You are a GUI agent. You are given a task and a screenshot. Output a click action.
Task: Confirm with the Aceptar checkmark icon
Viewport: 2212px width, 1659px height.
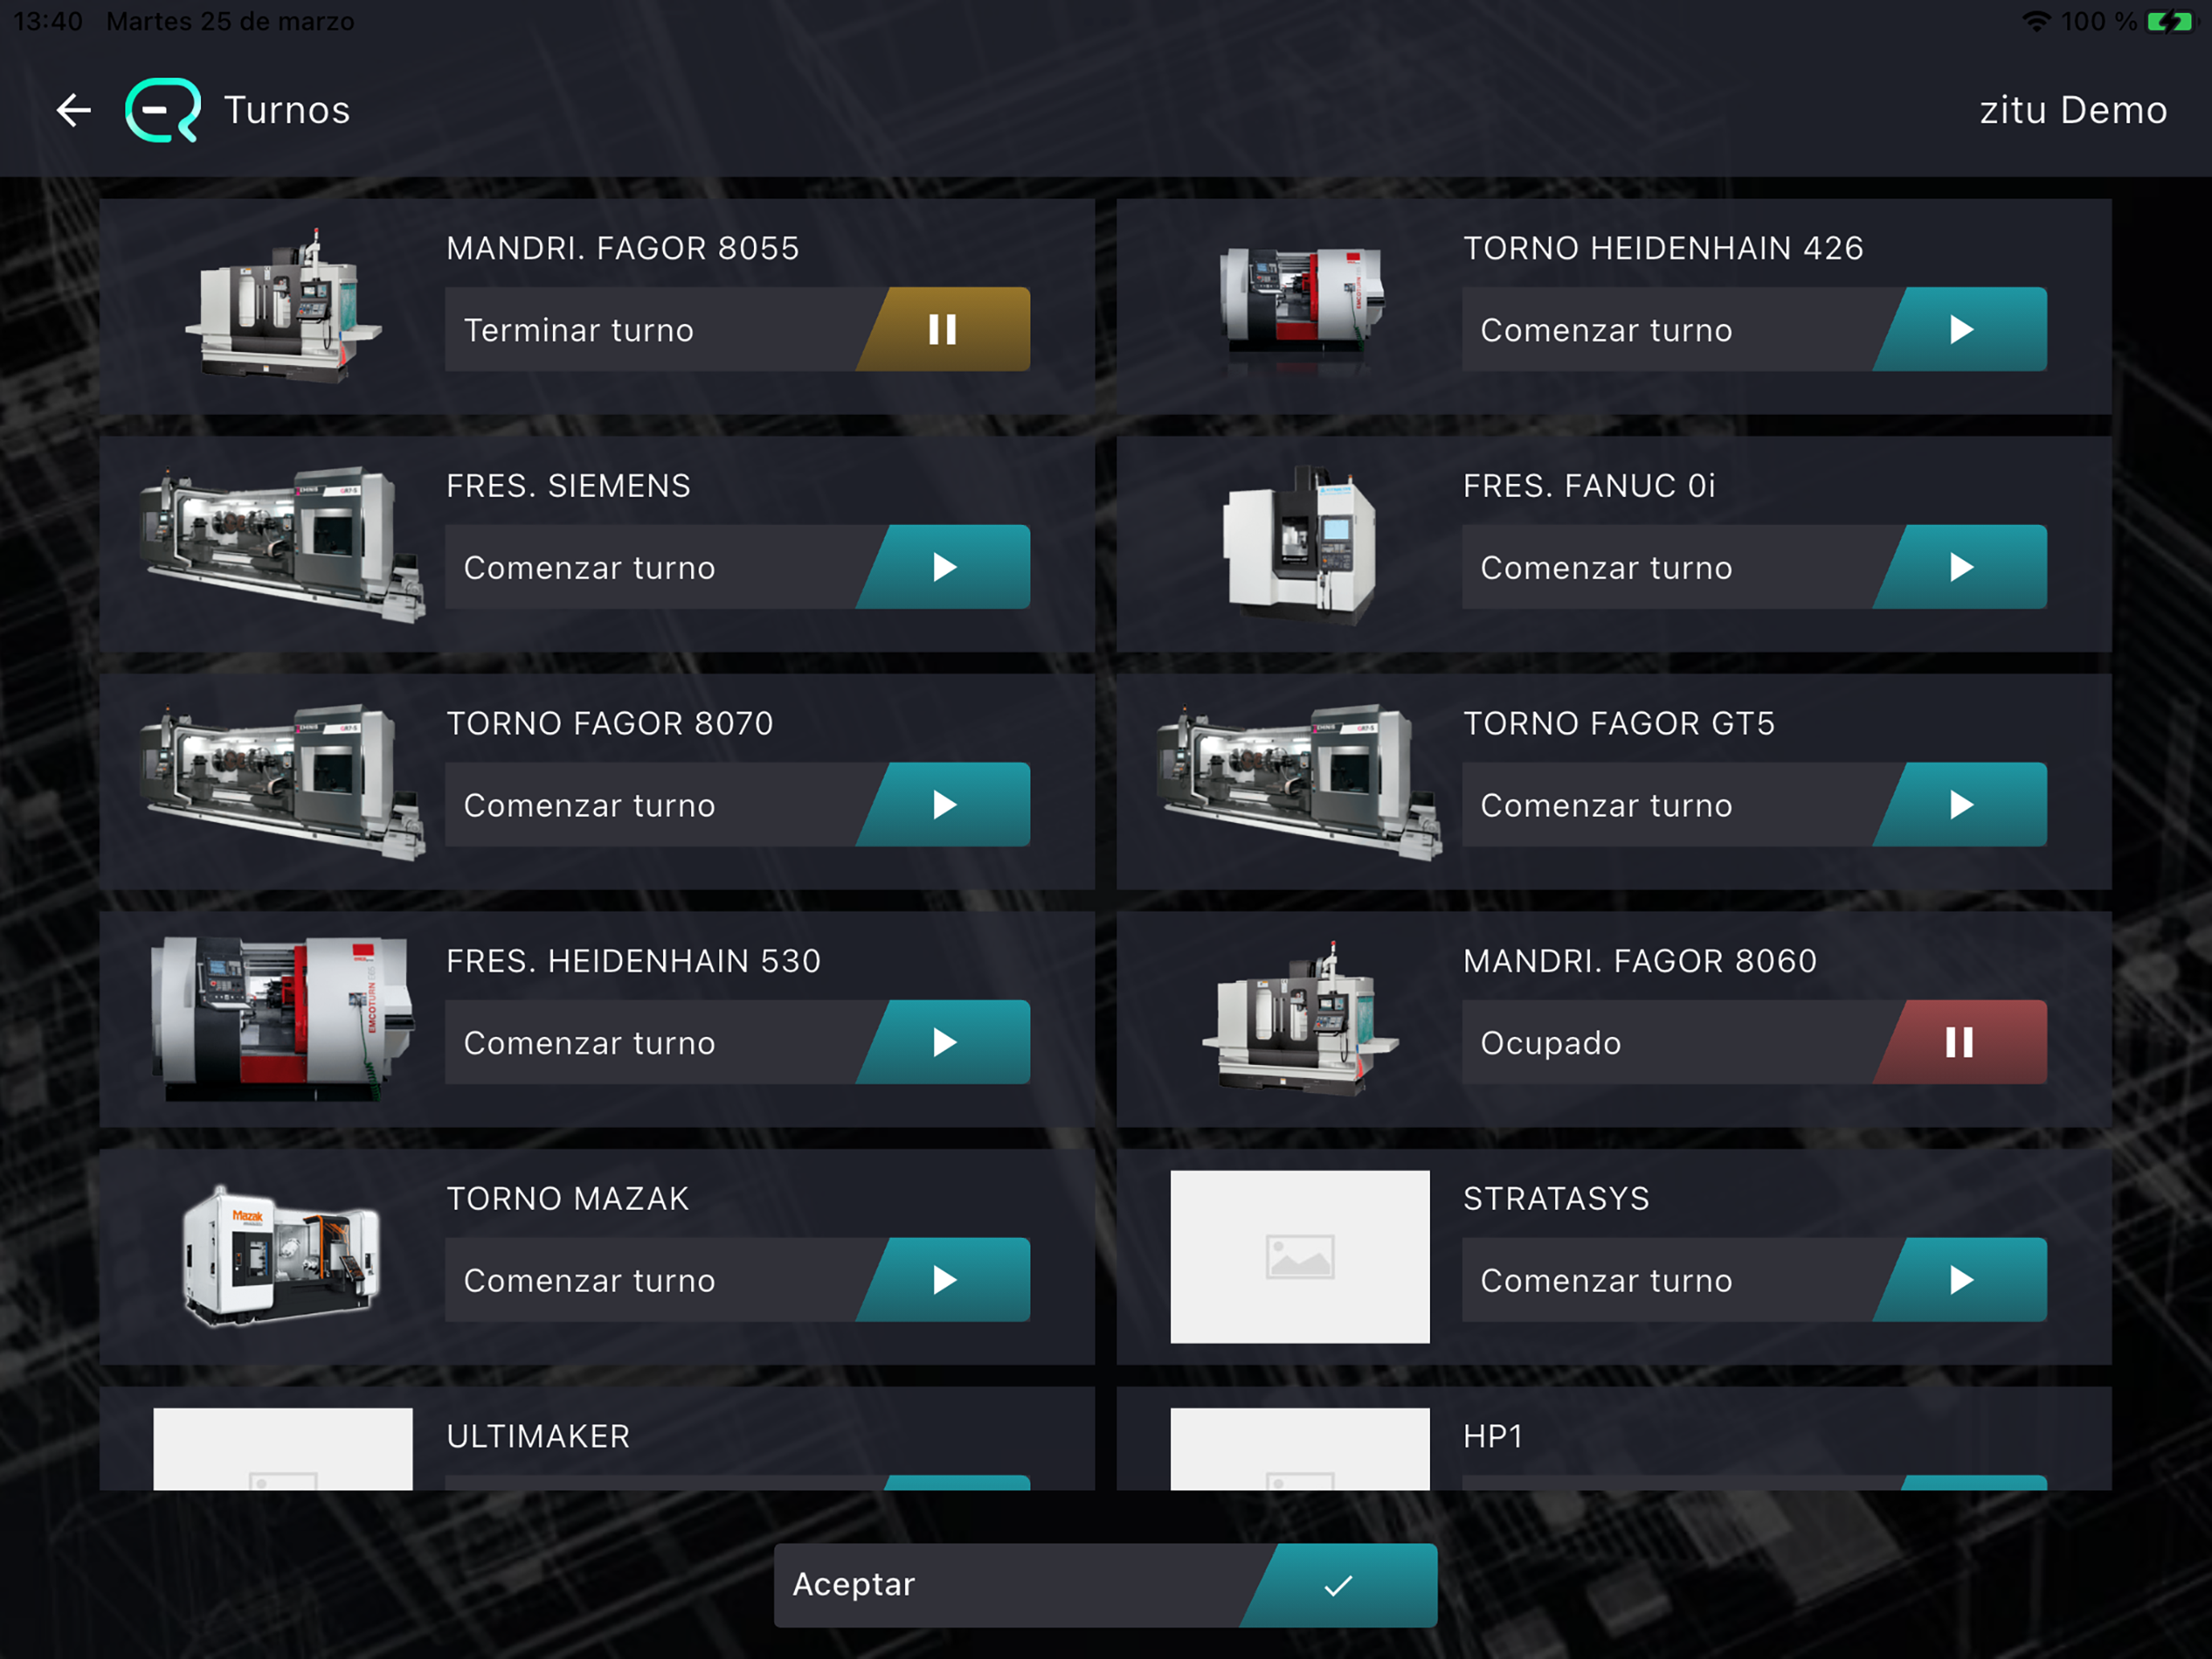click(1338, 1585)
